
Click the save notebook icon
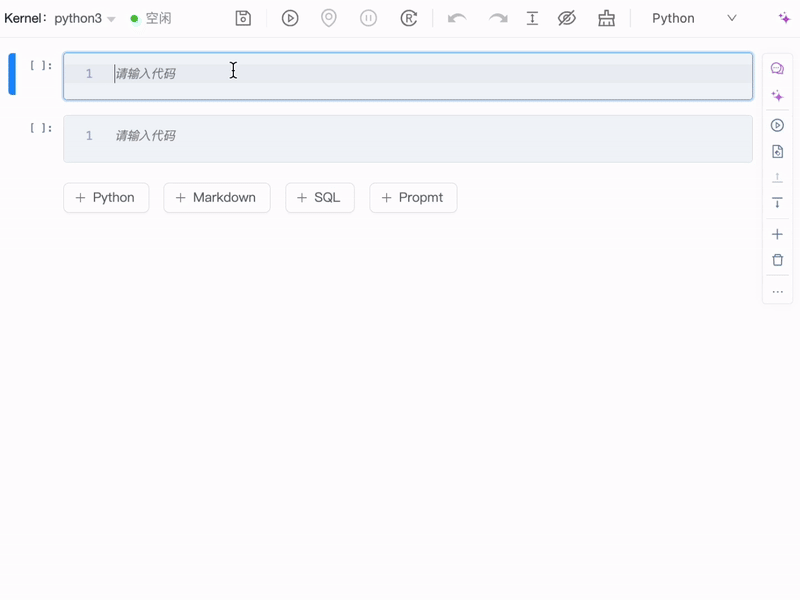click(x=243, y=18)
